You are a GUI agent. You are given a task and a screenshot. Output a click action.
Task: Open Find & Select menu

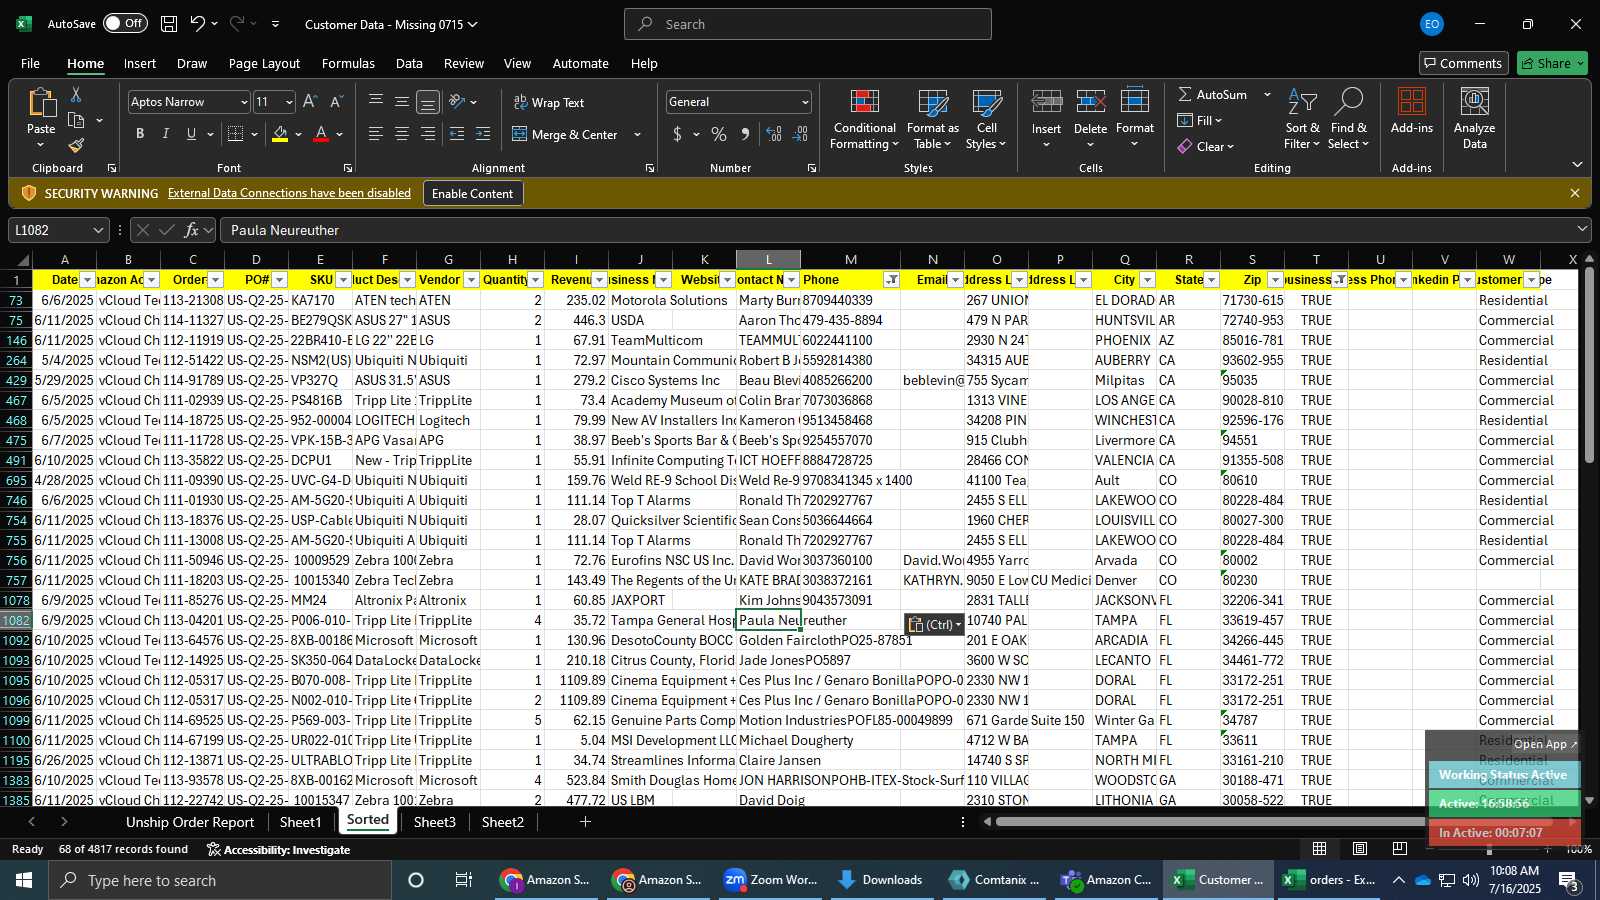(x=1349, y=119)
